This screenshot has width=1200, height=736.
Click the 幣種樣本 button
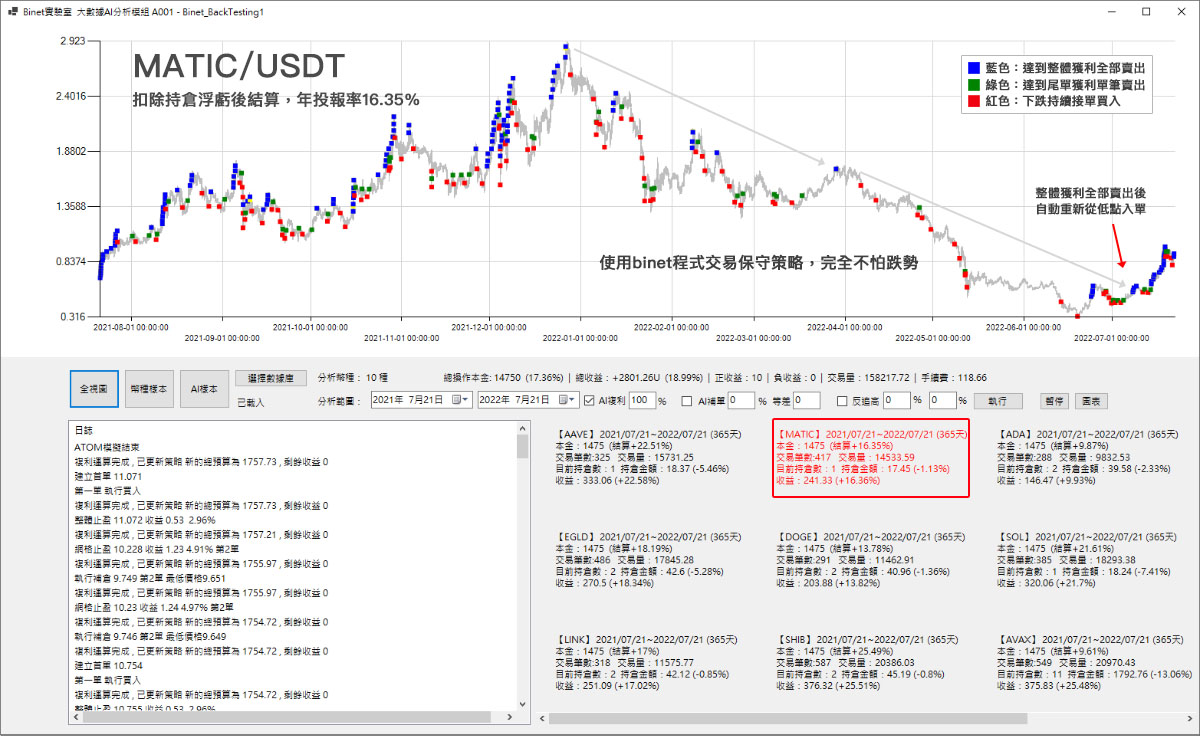point(149,388)
